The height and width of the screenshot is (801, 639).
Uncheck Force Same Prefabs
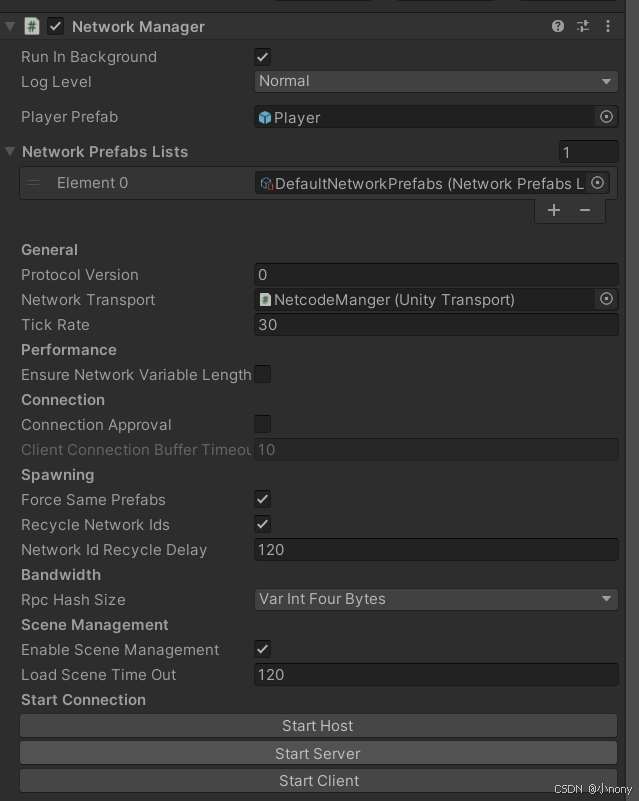point(262,500)
